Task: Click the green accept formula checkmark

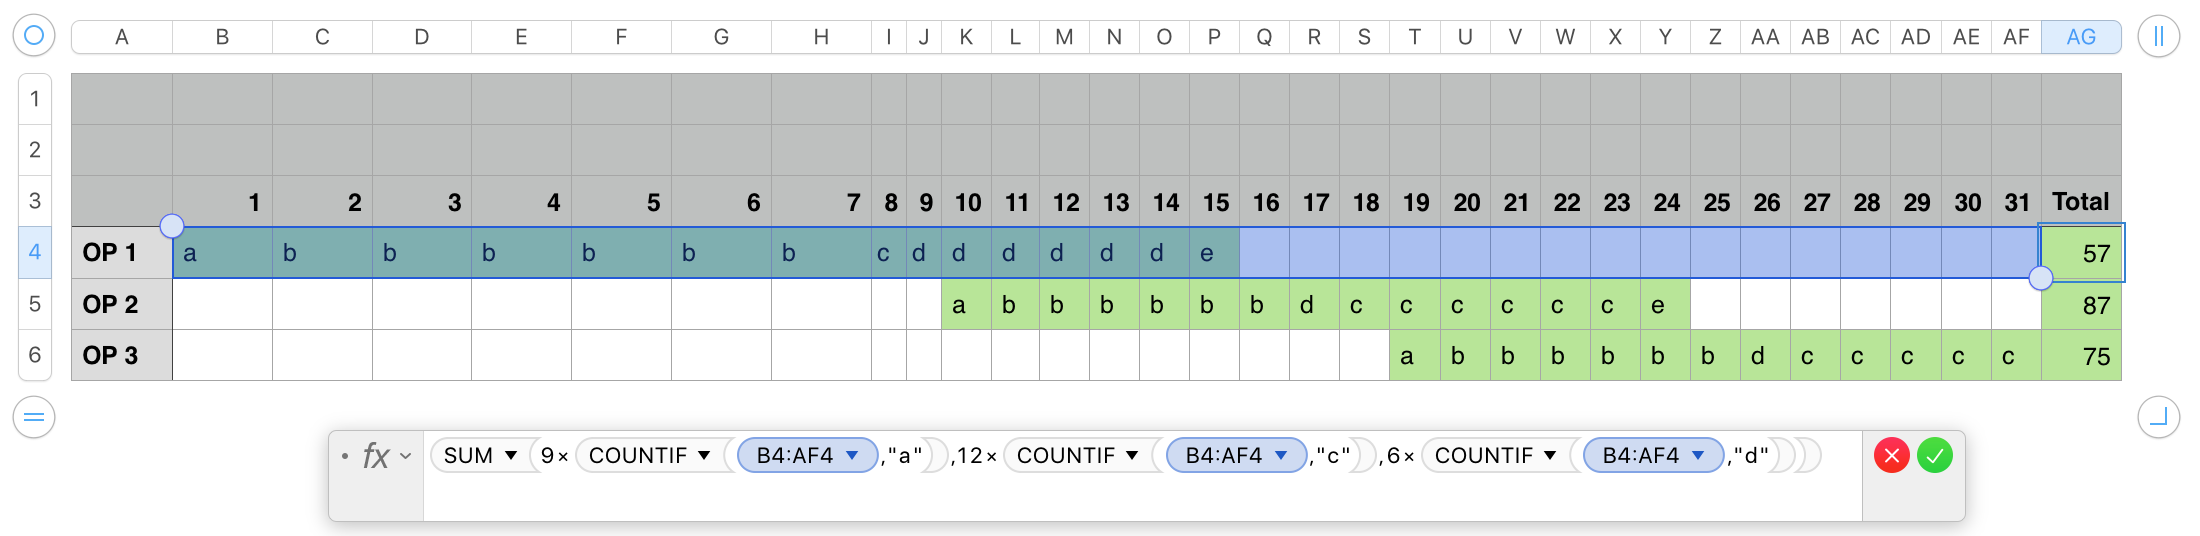Action: pyautogui.click(x=1935, y=456)
